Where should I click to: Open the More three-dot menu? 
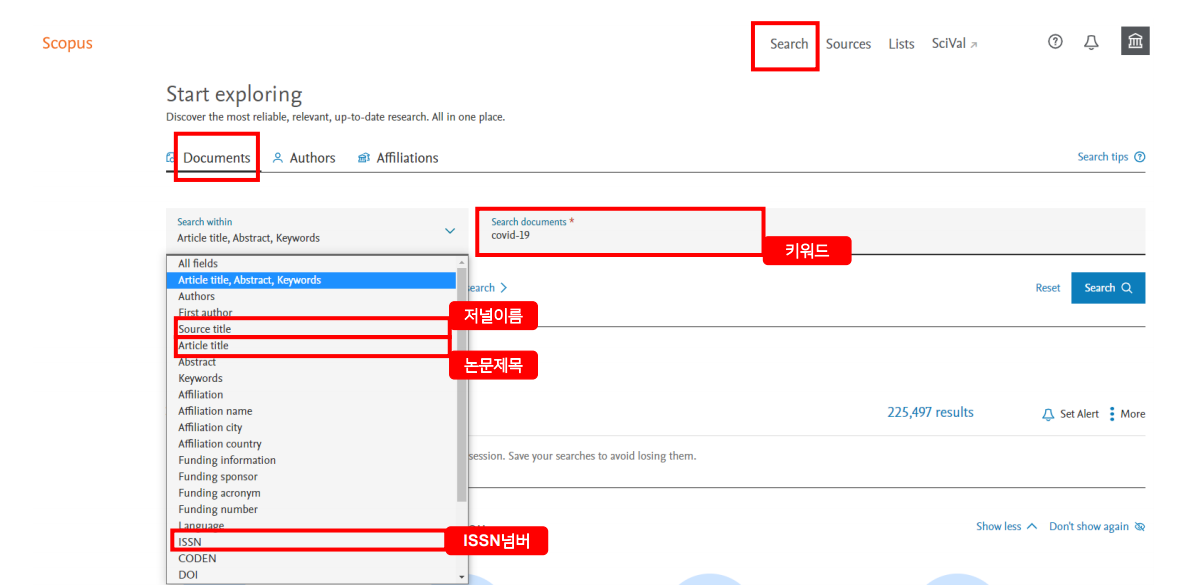(1112, 414)
